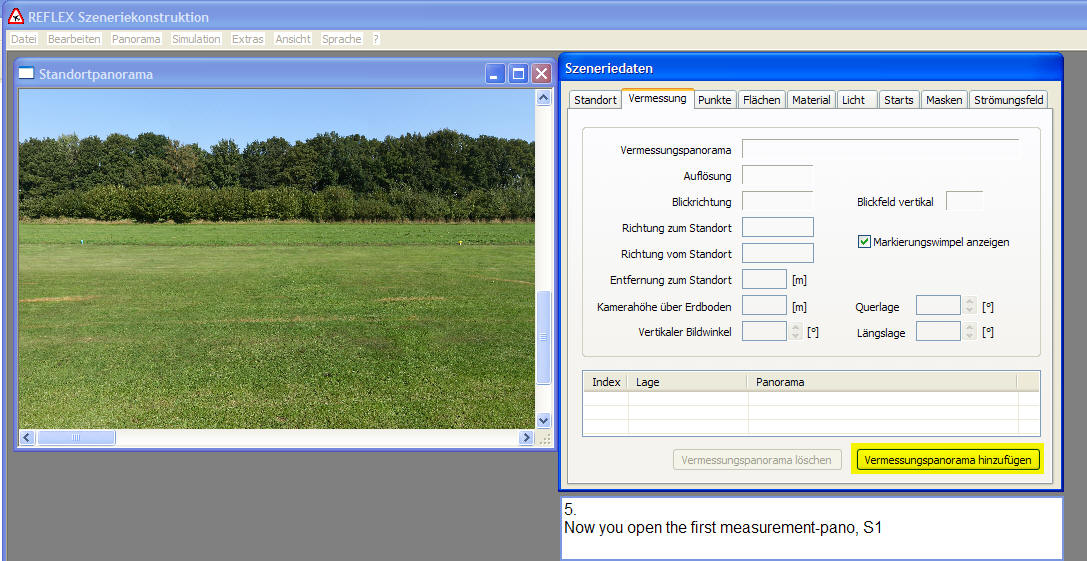Screen dimensions: 1087x561
Task: Click the panorama vertical scrollbar thumb
Action: (x=544, y=337)
